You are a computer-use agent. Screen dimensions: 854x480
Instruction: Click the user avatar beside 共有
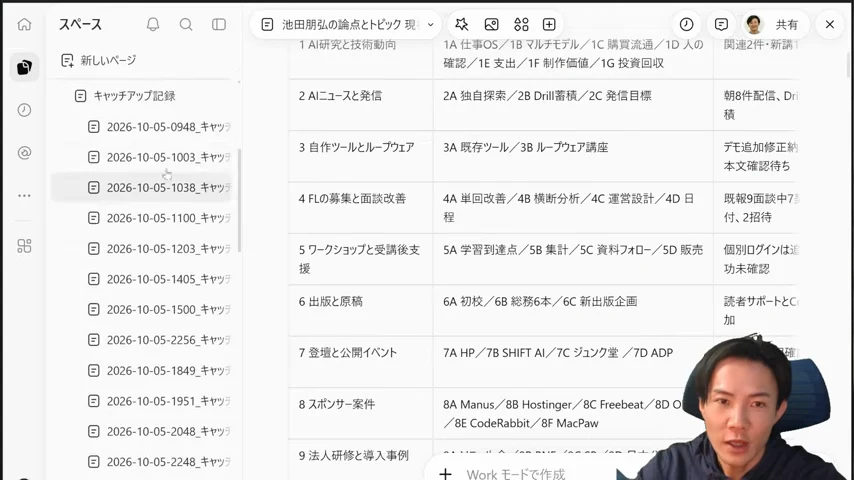[754, 25]
